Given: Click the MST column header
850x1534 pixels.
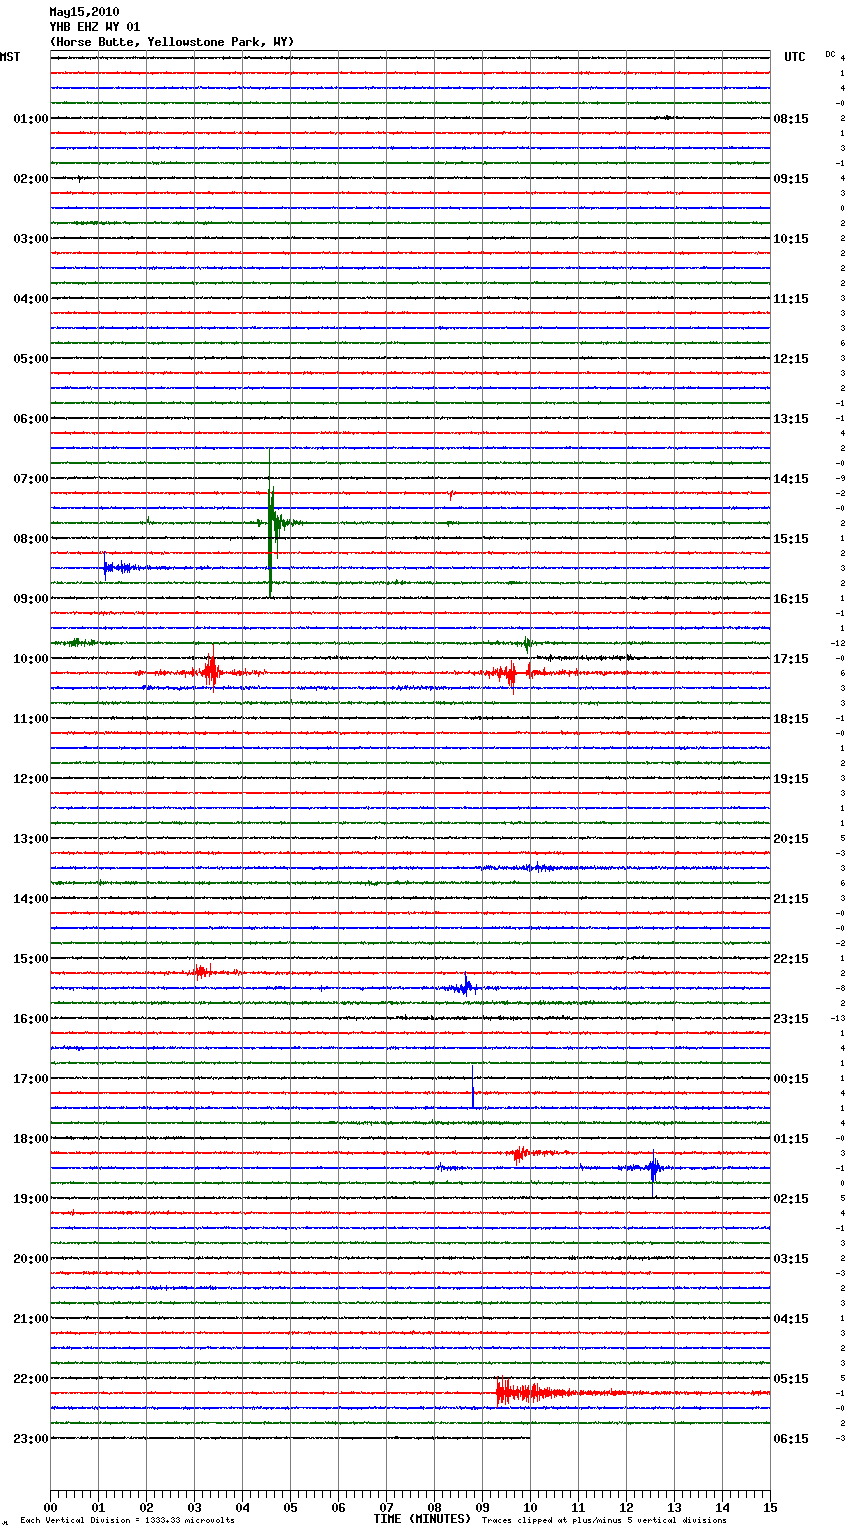Looking at the screenshot, I should (x=10, y=57).
